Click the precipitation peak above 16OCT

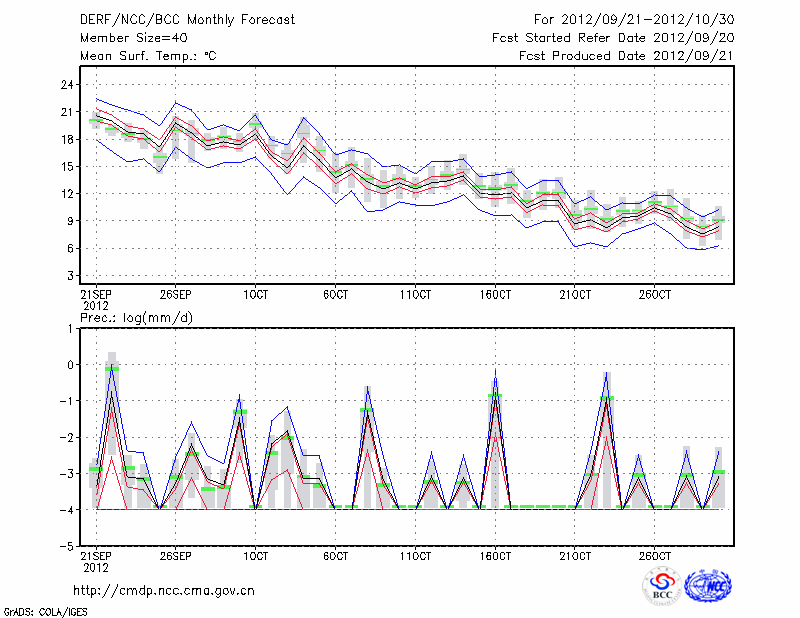point(495,372)
